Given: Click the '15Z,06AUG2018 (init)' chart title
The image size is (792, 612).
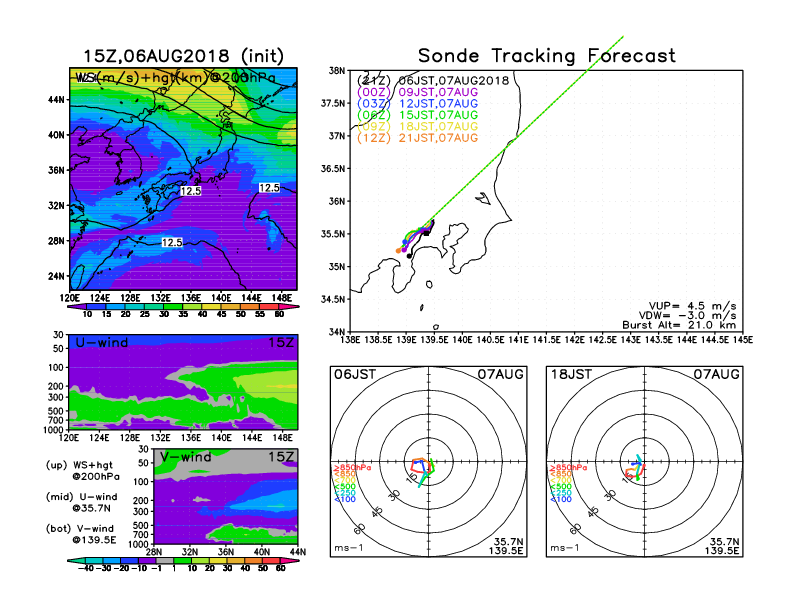Looking at the screenshot, I should [x=183, y=56].
